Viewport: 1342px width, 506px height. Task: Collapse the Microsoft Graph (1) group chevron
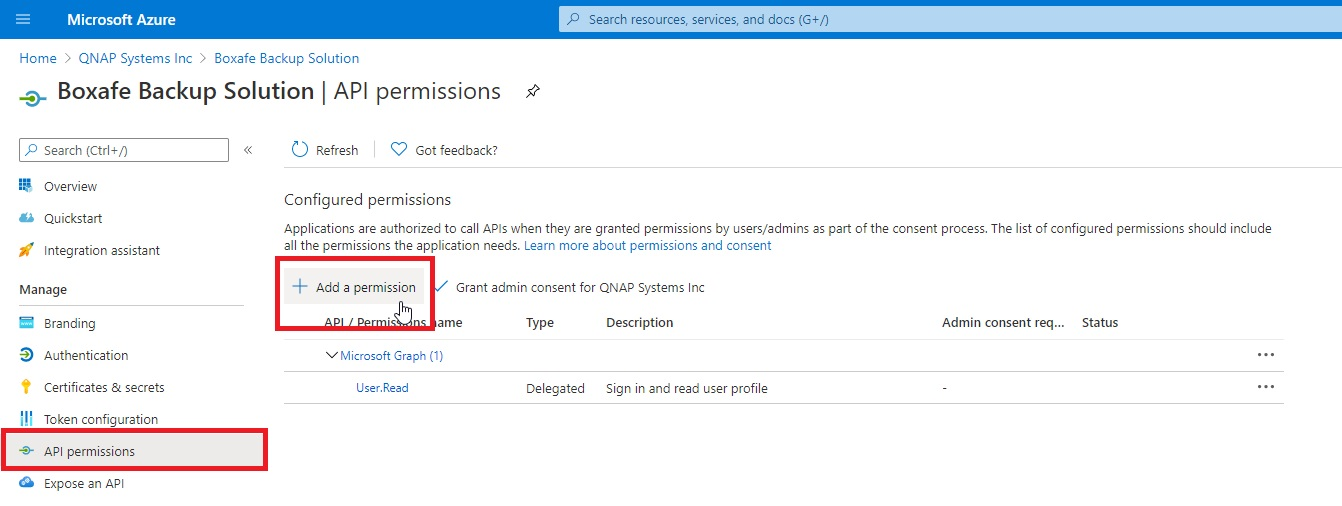pyautogui.click(x=332, y=355)
